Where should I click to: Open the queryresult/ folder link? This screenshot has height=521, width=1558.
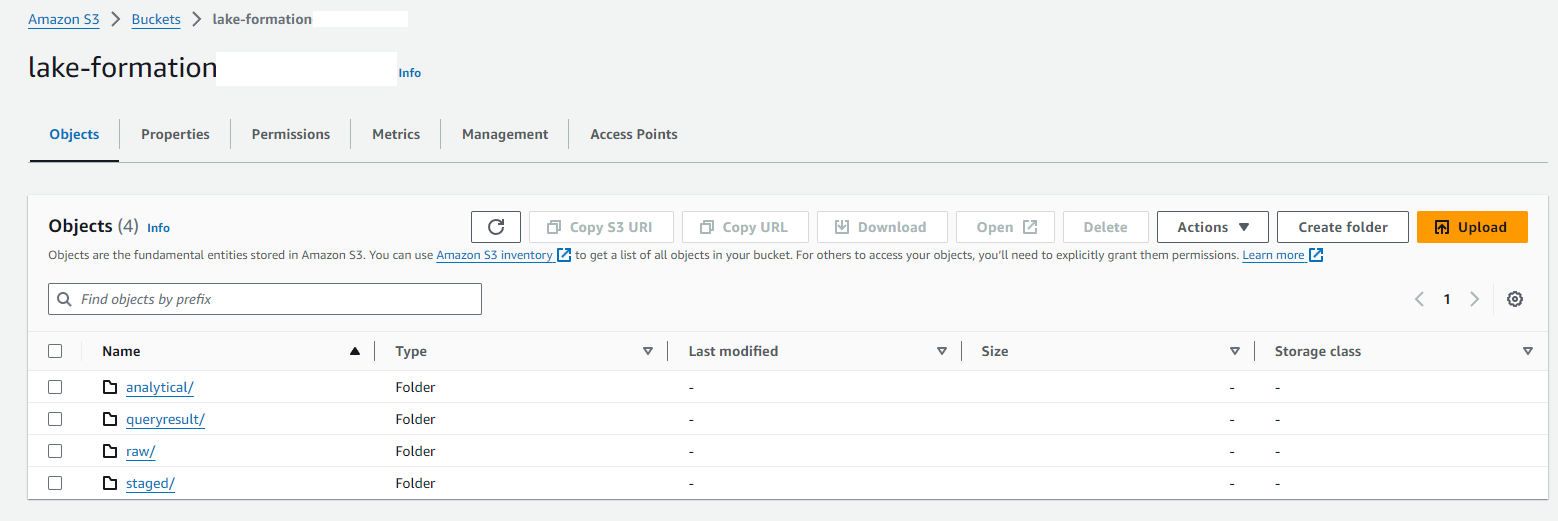point(166,419)
